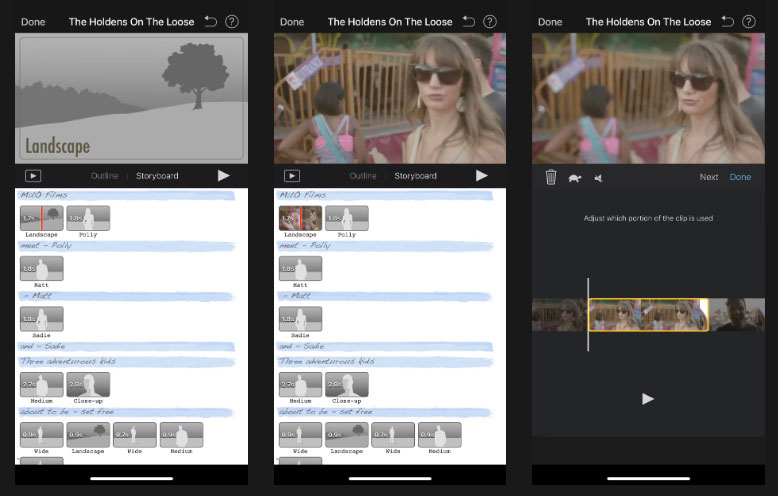Edit the "about to be - set free" title in the middle storyboard
This screenshot has width=778, height=496.
pyautogui.click(x=385, y=412)
